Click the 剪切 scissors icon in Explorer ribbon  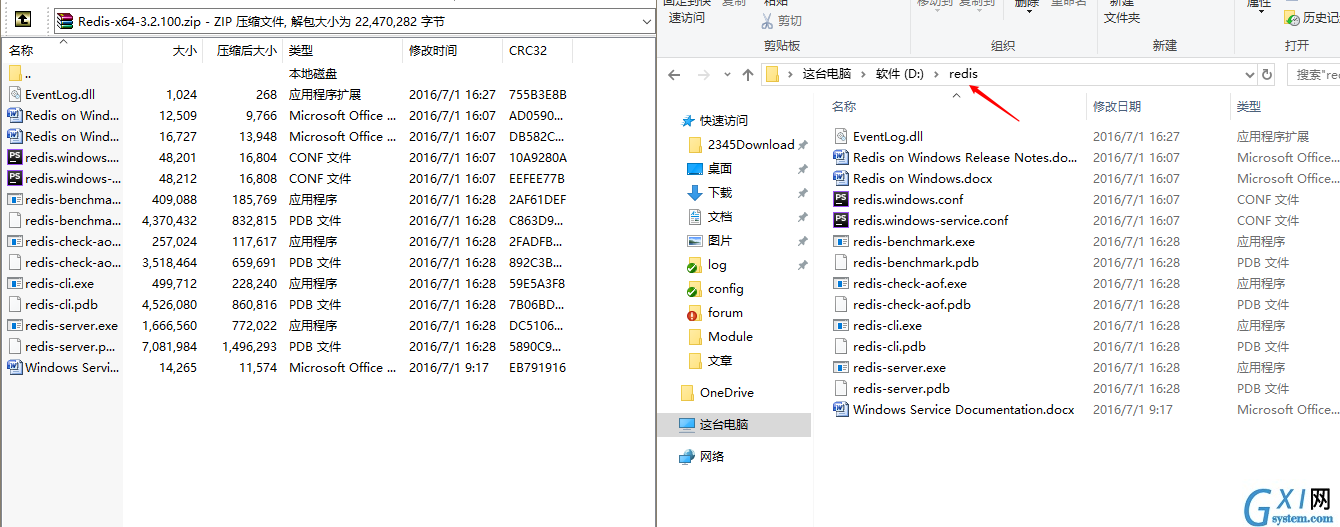pyautogui.click(x=767, y=20)
